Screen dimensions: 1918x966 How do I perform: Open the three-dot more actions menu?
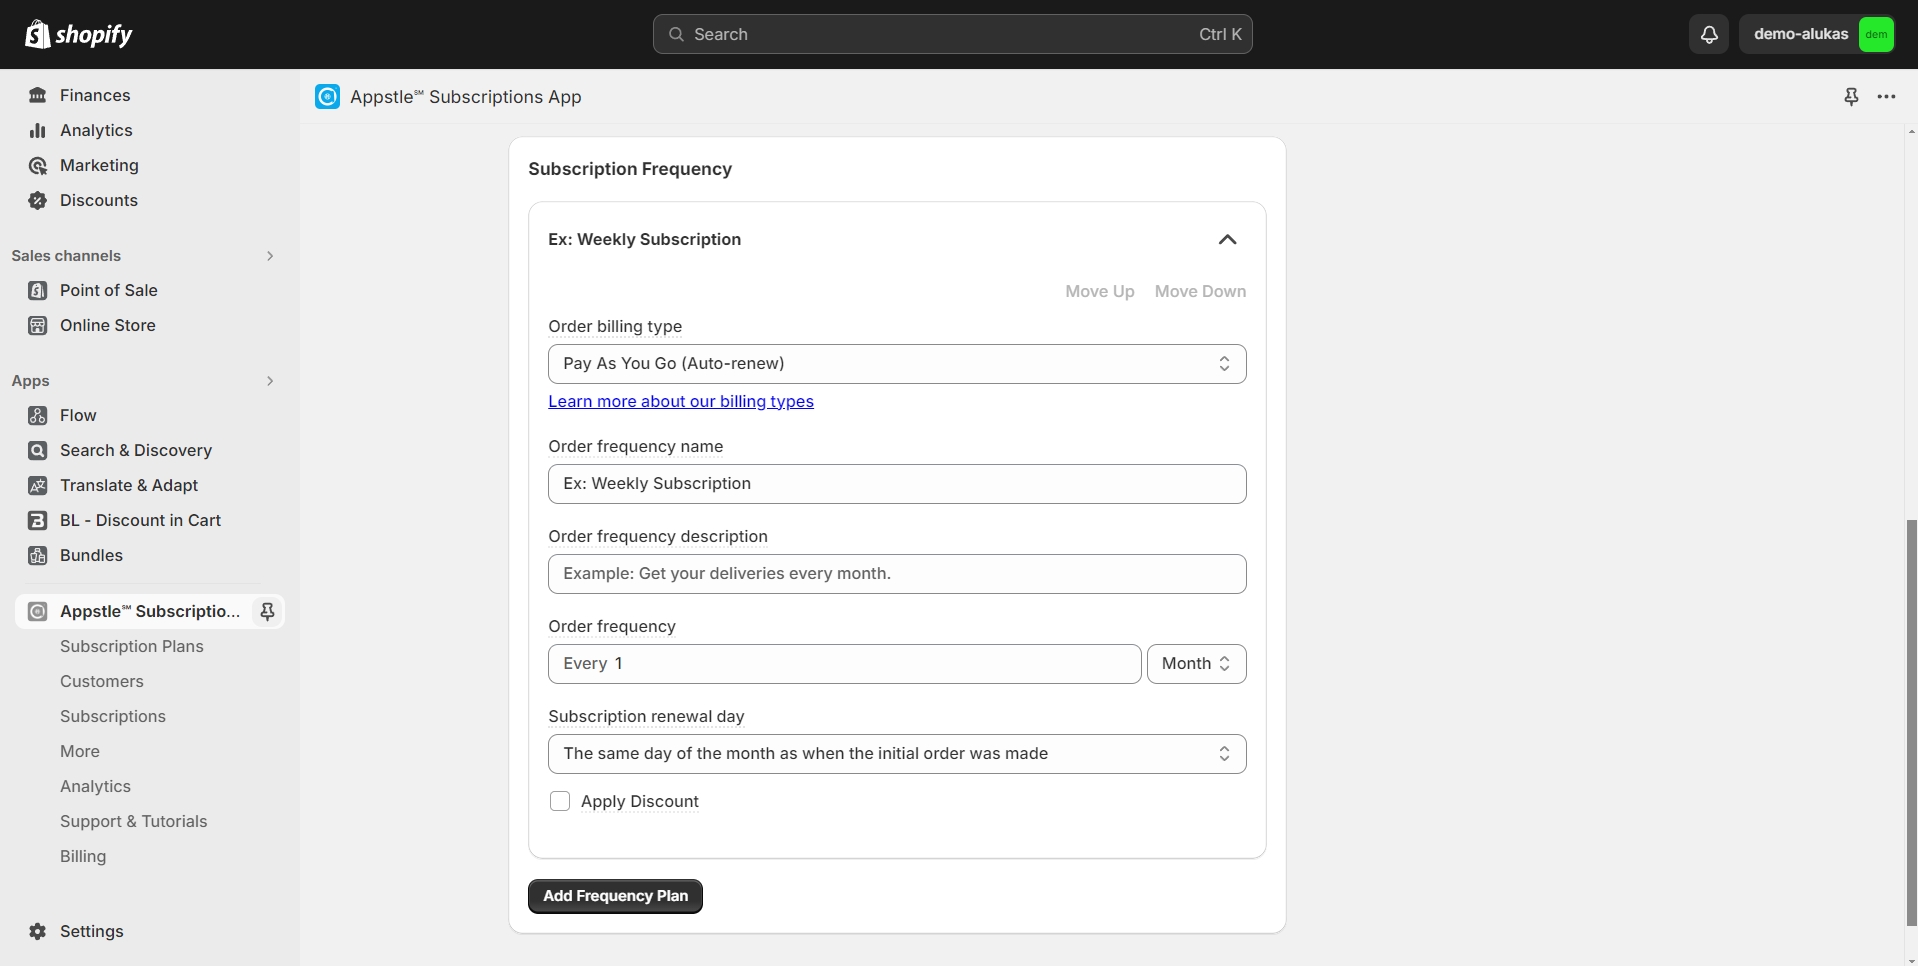click(x=1886, y=97)
